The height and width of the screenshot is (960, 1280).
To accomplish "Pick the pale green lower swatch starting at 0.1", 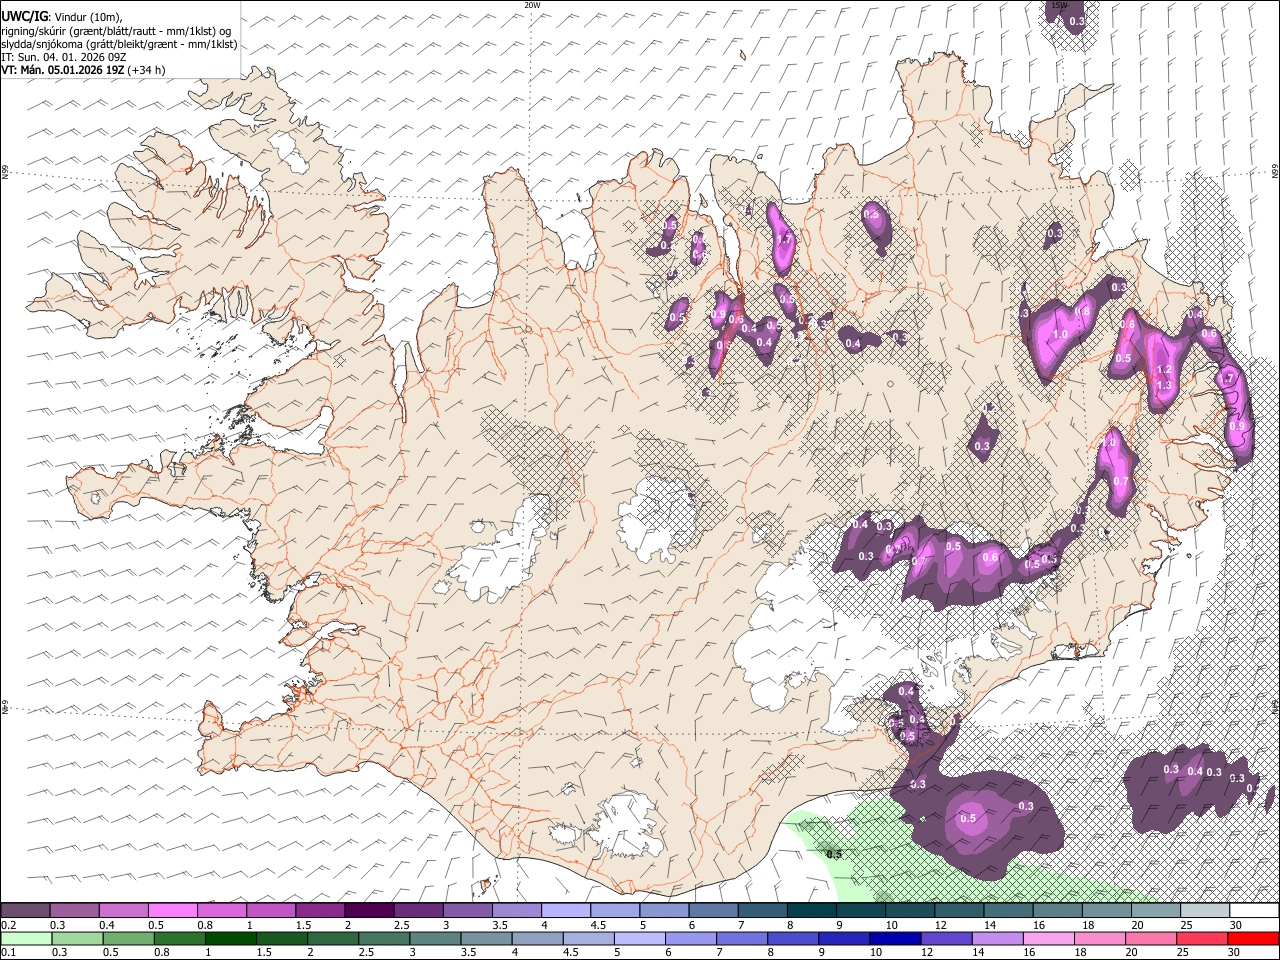I will (x=26, y=938).
